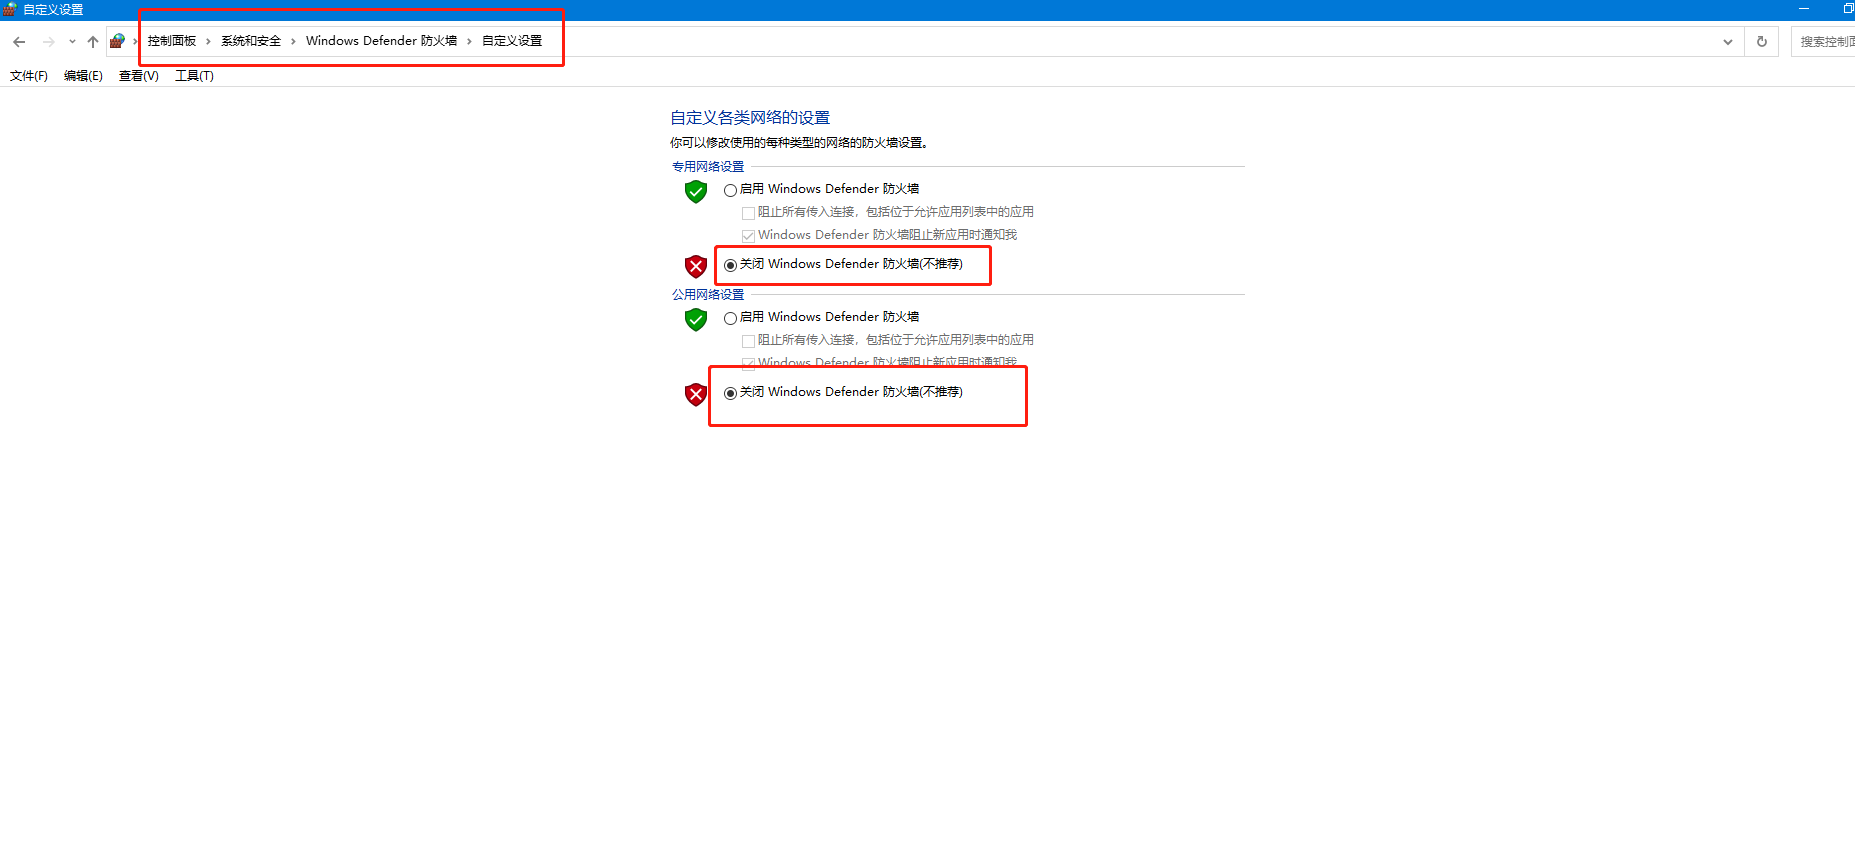Click the 自定义各类网络的设置 heading
1855x866 pixels.
pyautogui.click(x=750, y=118)
